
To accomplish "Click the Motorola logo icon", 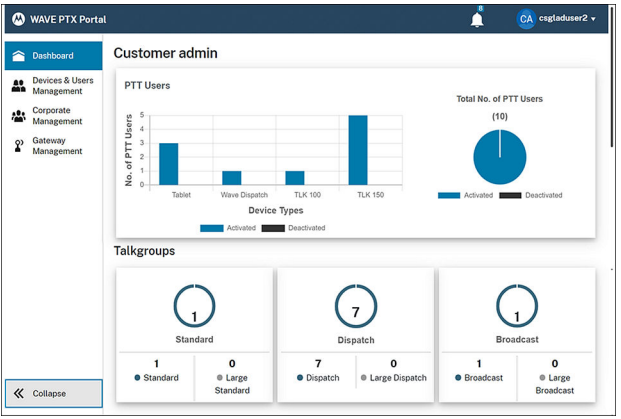I will [18, 19].
